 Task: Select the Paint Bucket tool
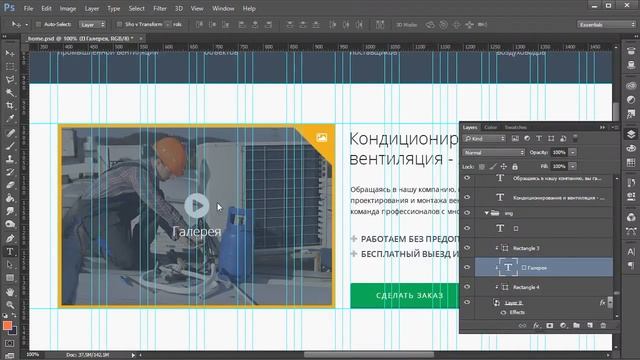pos(10,198)
